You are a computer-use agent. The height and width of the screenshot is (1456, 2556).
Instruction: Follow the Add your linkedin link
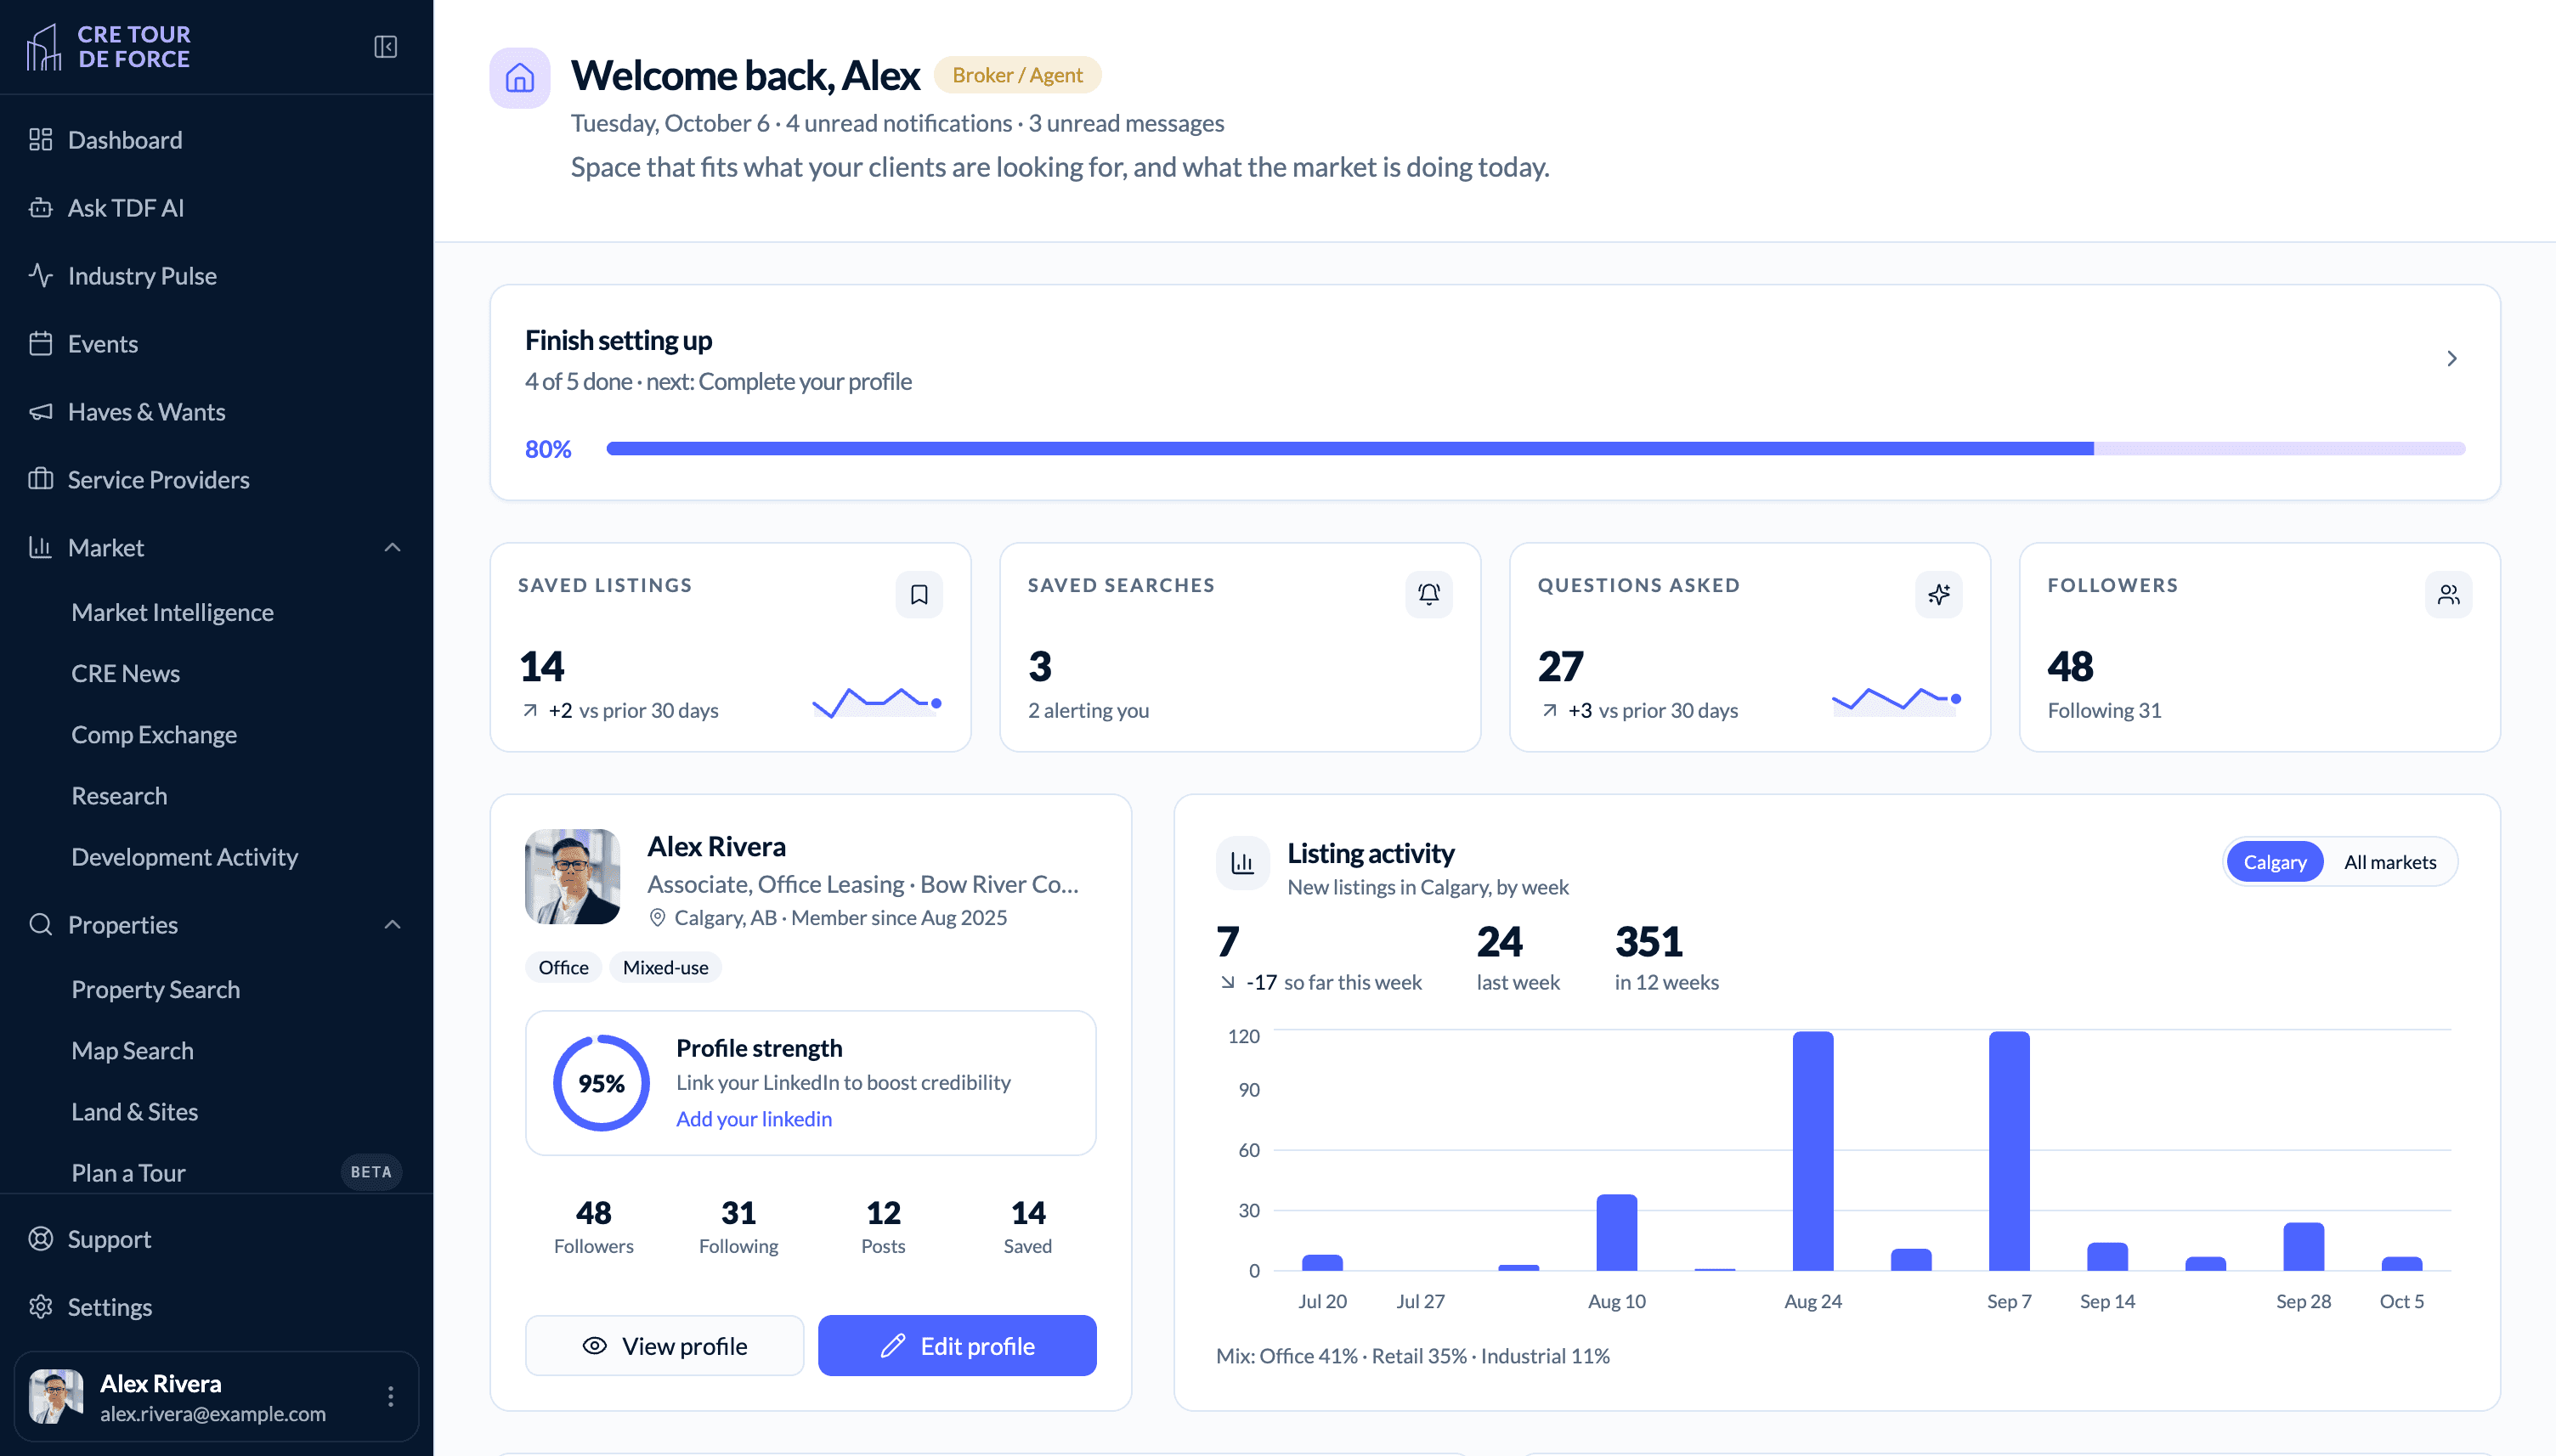[x=754, y=1119]
